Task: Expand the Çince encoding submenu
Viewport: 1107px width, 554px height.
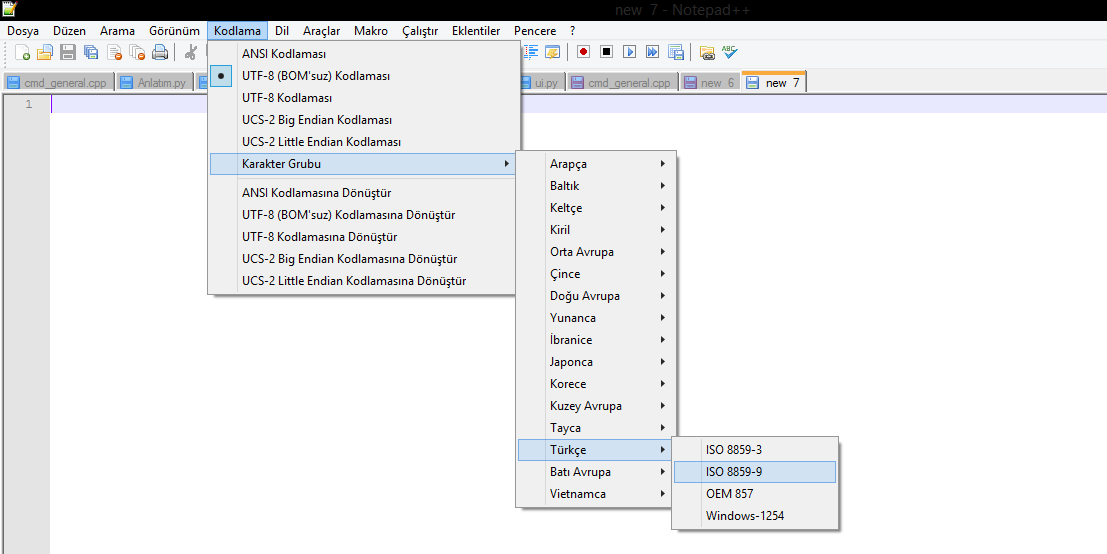Action: (596, 274)
